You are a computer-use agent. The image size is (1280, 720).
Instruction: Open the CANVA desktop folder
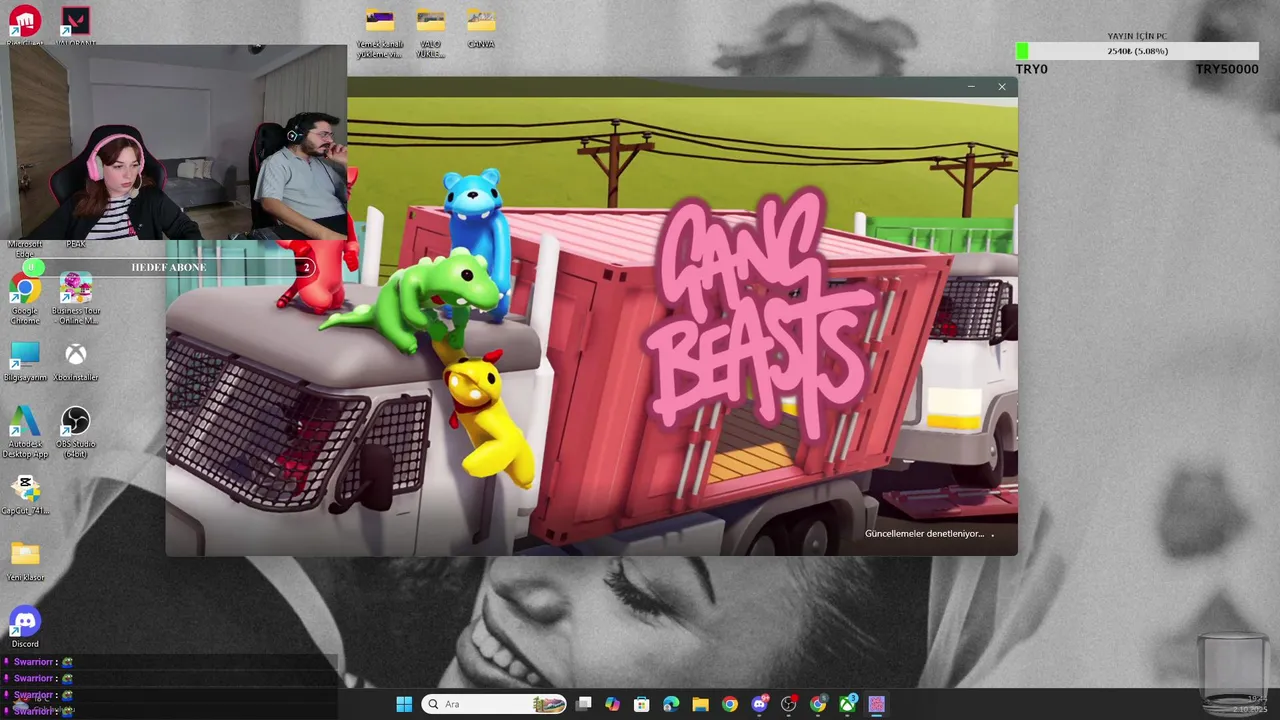[481, 28]
